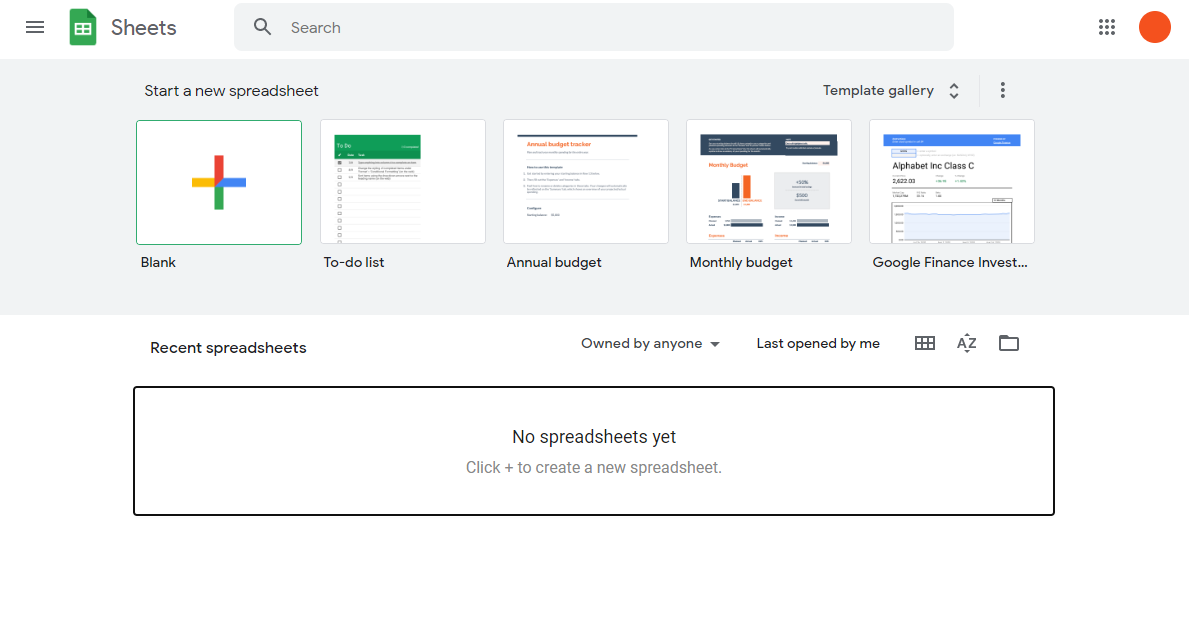
Task: Expand the Template gallery
Action: pyautogui.click(x=890, y=91)
